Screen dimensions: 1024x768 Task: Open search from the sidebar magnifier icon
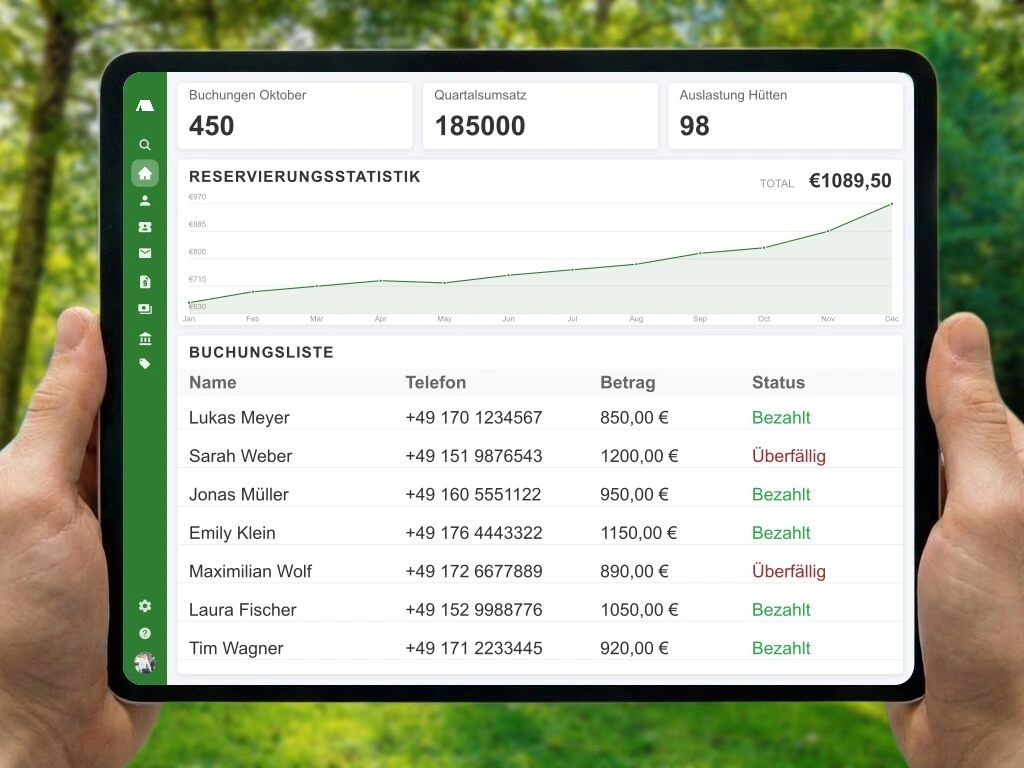(145, 145)
